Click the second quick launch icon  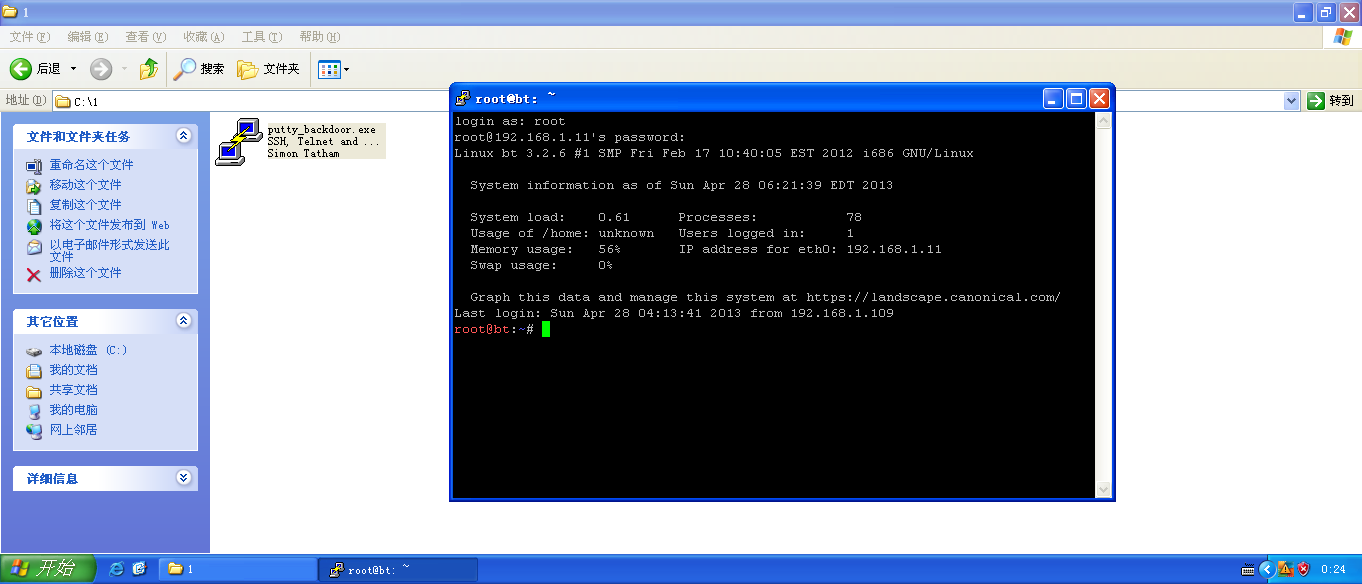140,569
